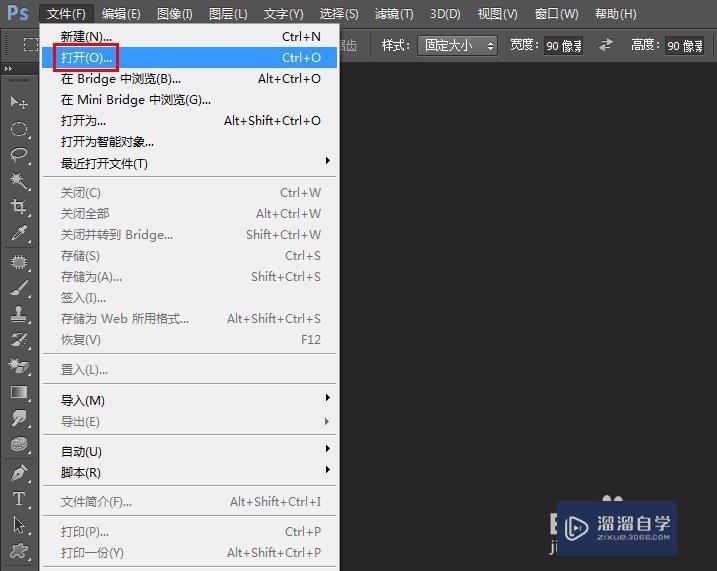
Task: Choose 在 Mini Bridge 中浏览(G)...
Action: 189,100
